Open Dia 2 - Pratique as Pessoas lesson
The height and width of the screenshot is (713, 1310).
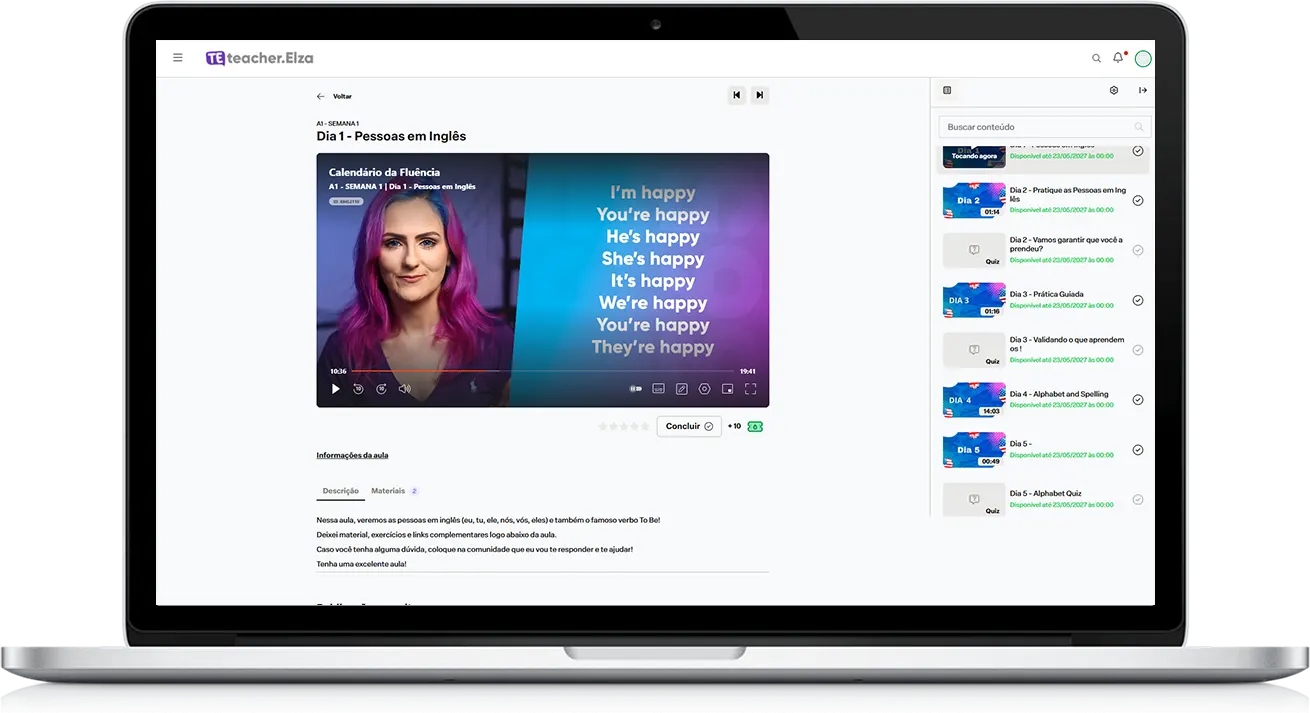(x=1068, y=194)
